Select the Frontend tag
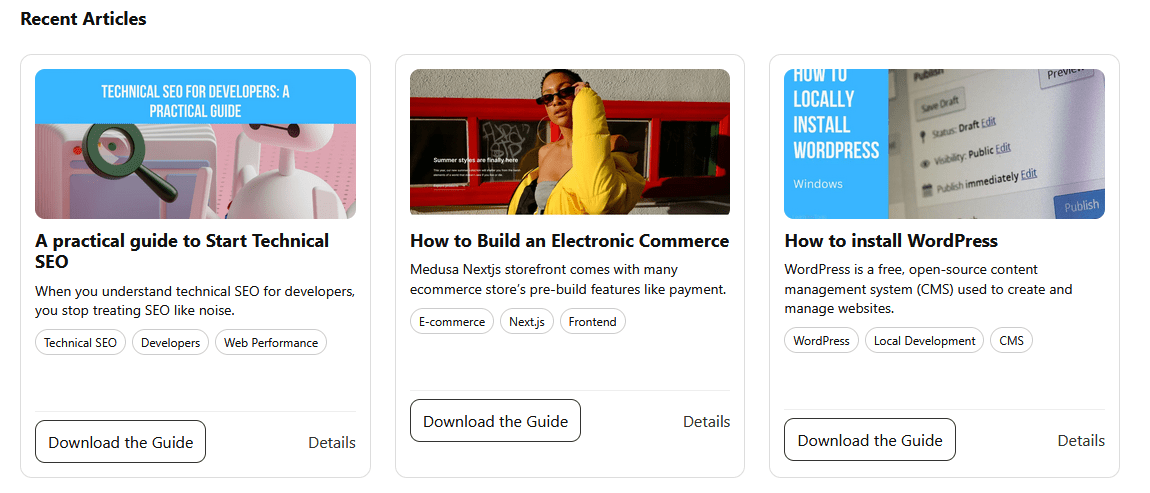1150x493 pixels. coord(593,321)
